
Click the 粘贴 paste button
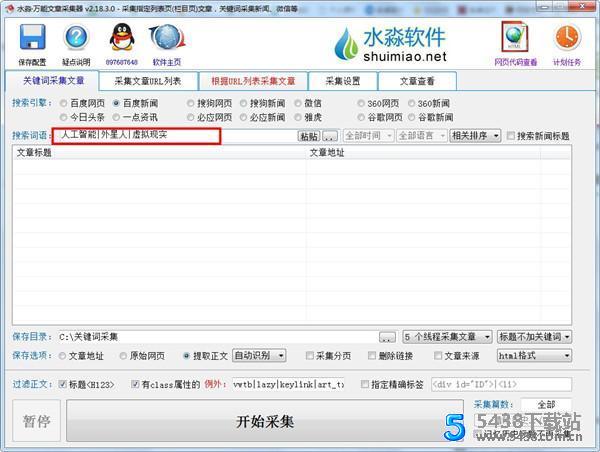click(309, 136)
